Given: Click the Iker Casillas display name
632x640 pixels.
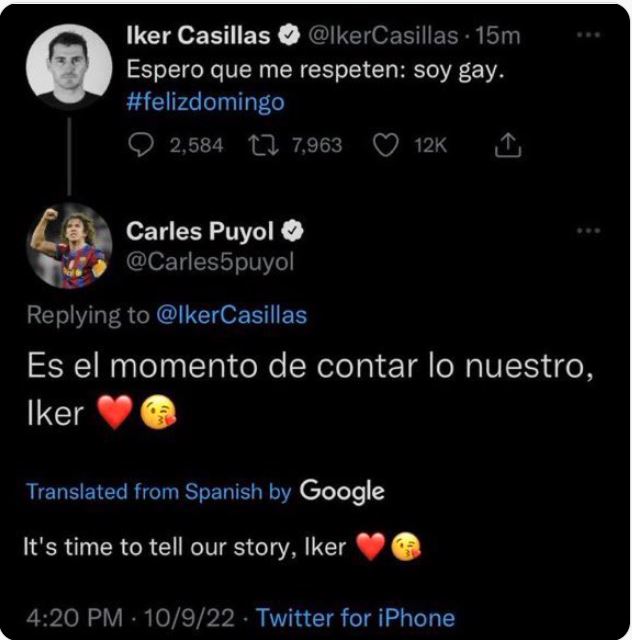Looking at the screenshot, I should point(198,36).
